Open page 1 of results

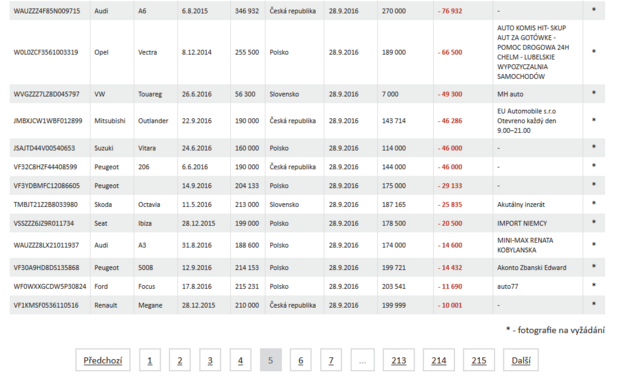coord(150,360)
